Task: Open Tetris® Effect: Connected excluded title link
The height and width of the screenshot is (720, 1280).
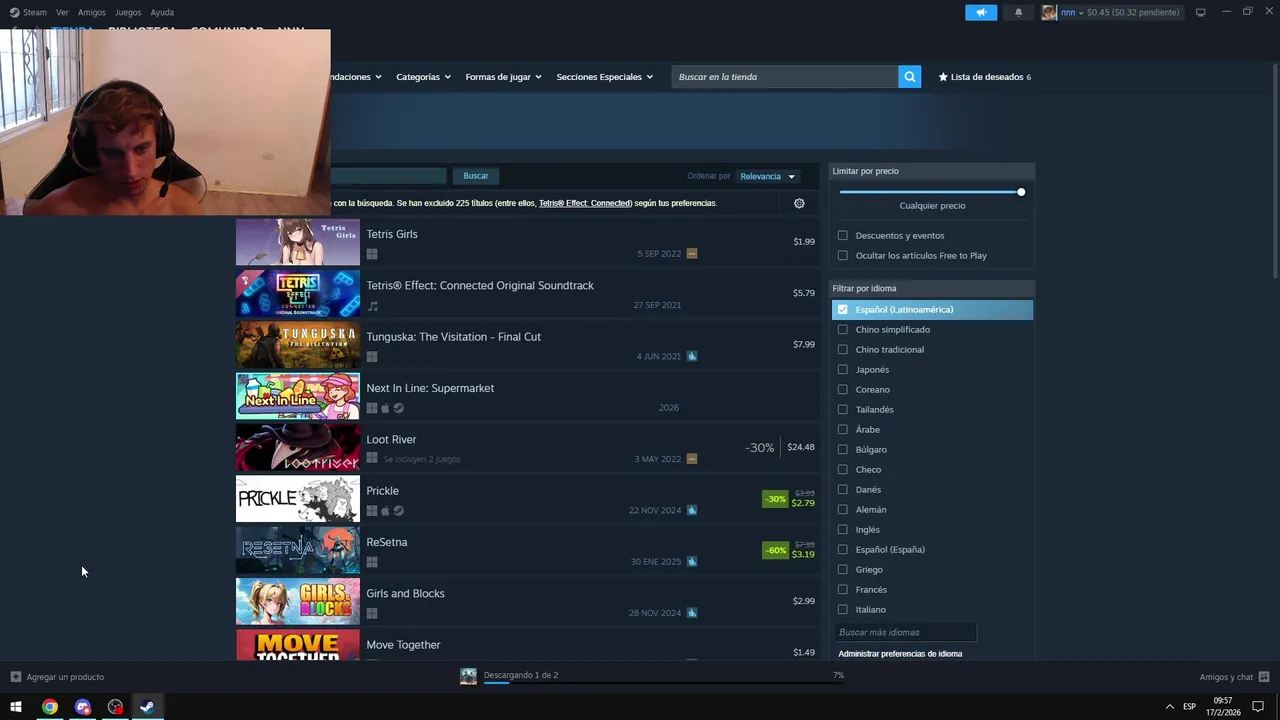Action: [585, 203]
